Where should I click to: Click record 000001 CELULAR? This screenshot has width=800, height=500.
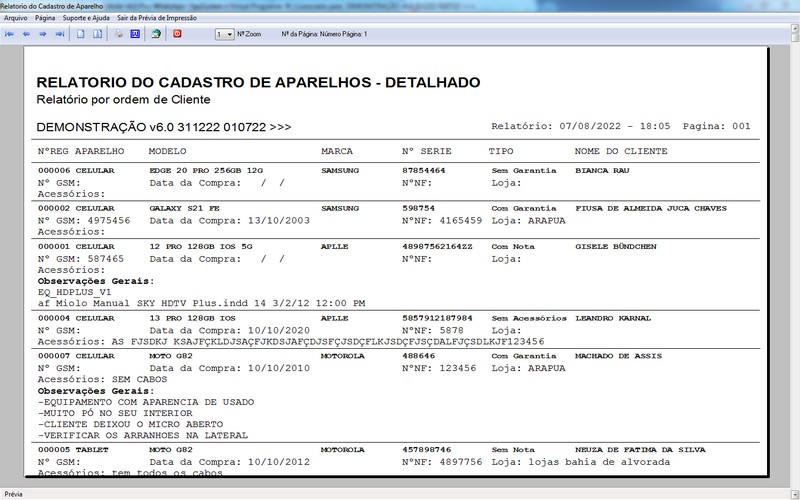76,246
